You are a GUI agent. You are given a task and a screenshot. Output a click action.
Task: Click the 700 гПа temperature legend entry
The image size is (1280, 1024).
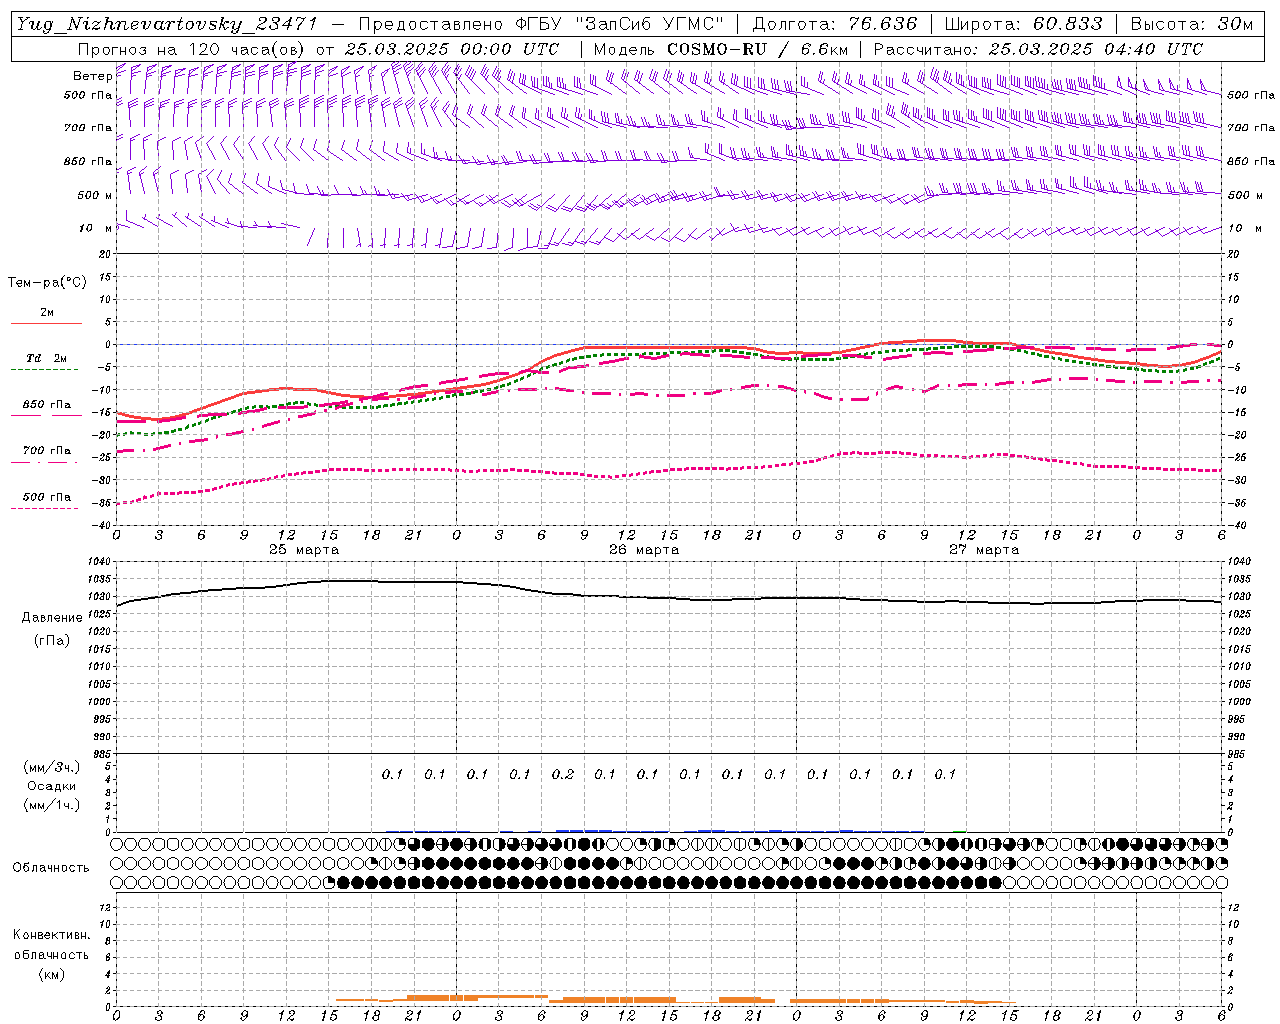pyautogui.click(x=46, y=451)
